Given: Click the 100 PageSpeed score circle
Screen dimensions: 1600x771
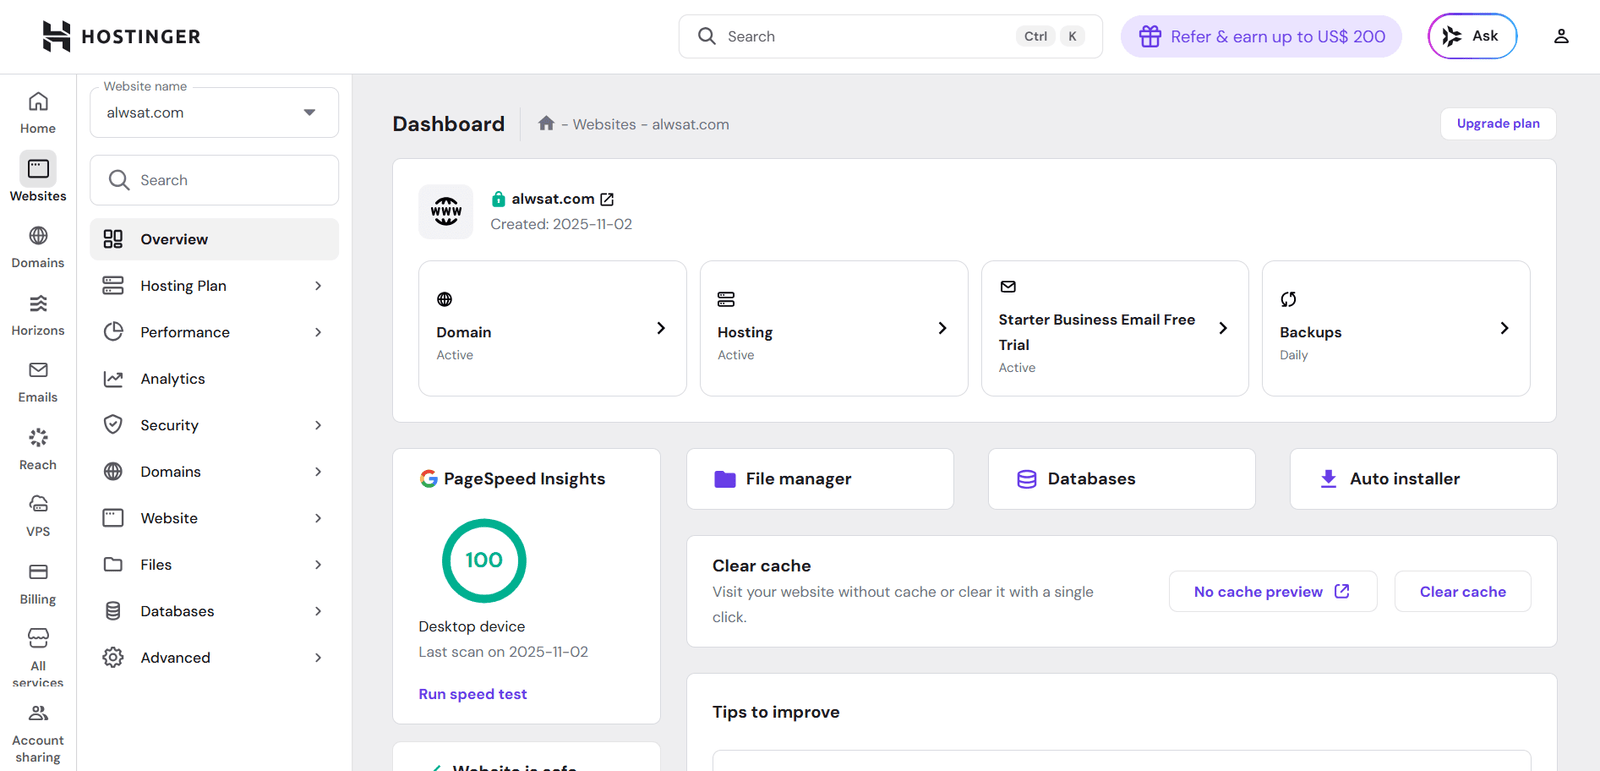Looking at the screenshot, I should [x=484, y=560].
